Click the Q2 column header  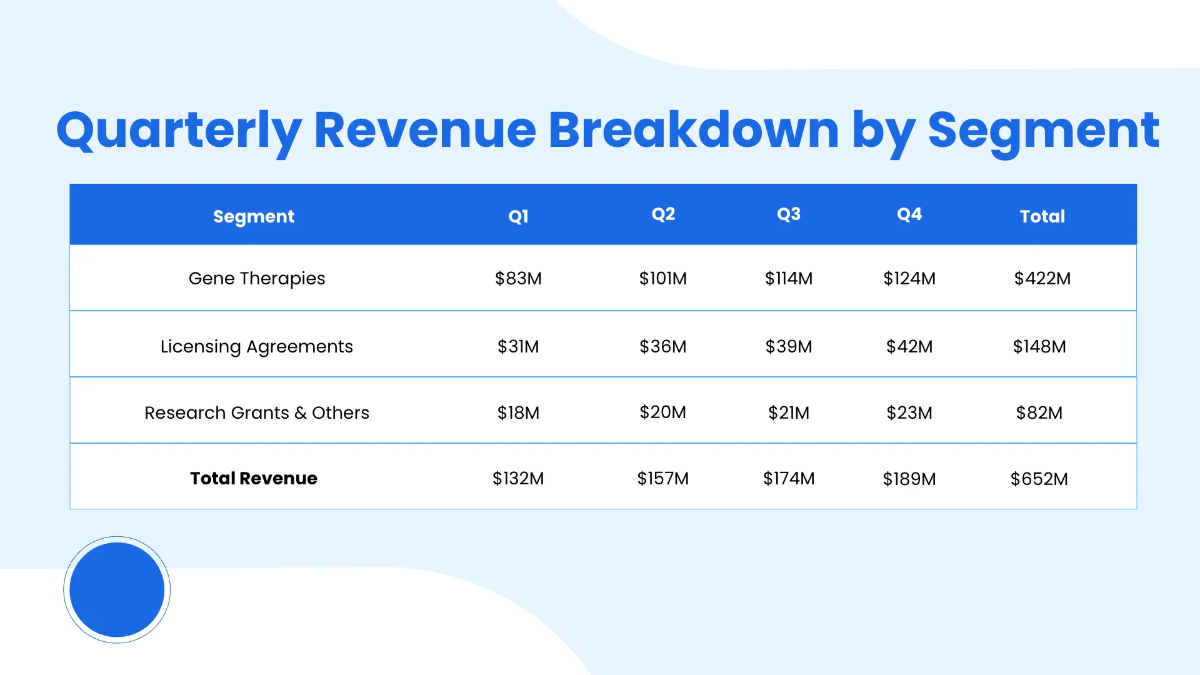(663, 215)
